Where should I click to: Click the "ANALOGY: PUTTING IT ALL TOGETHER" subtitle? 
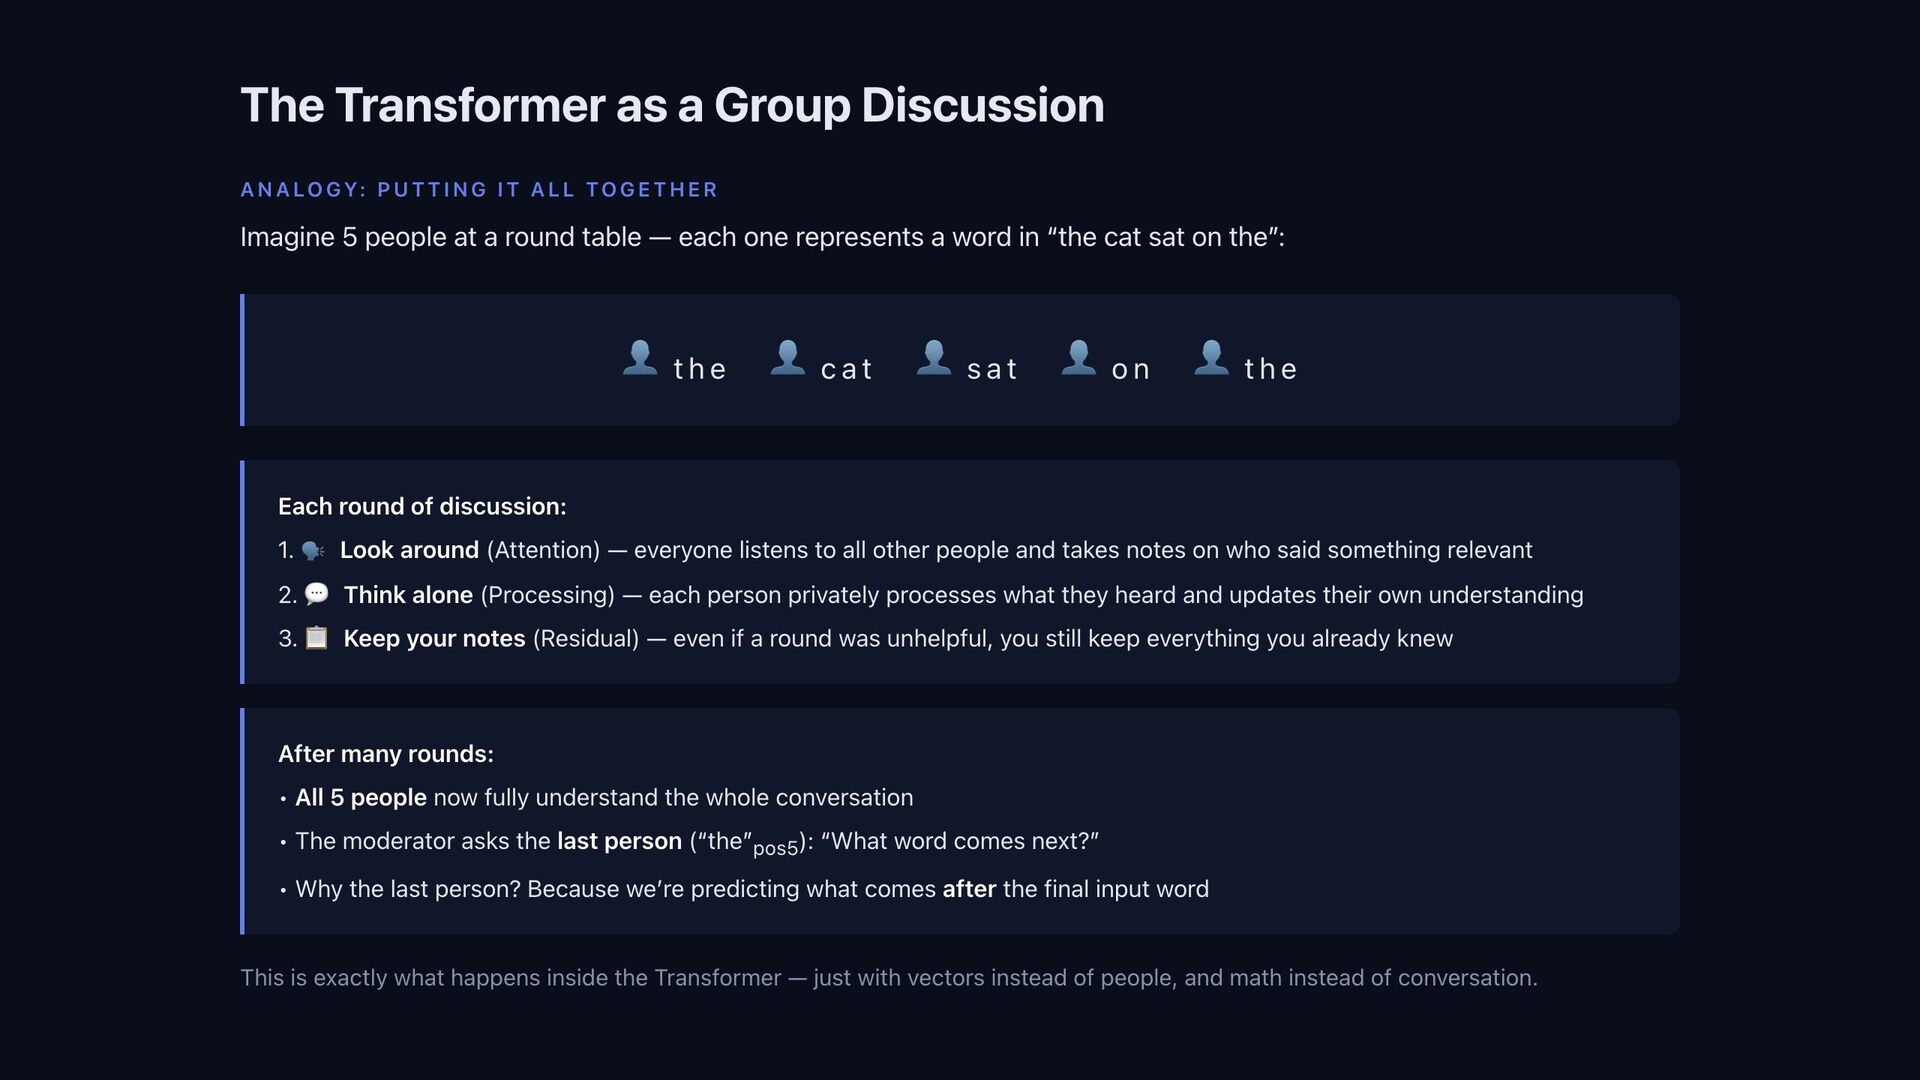(479, 190)
